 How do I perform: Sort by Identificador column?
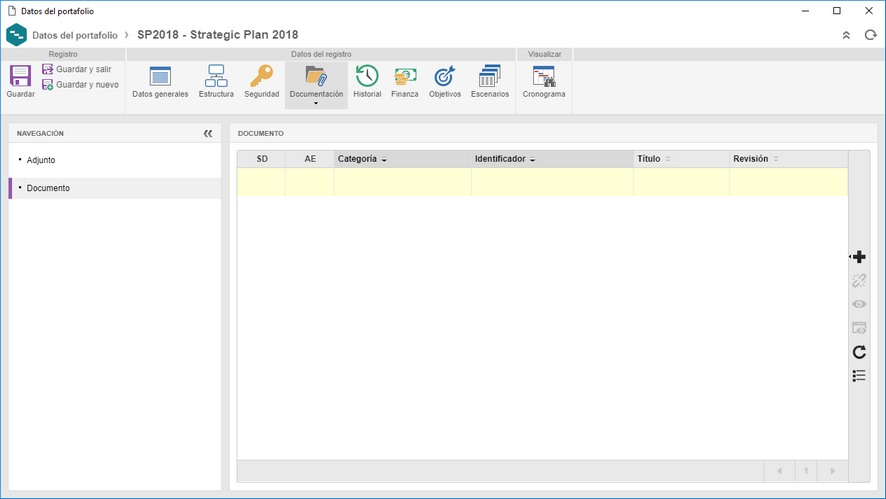[552, 159]
